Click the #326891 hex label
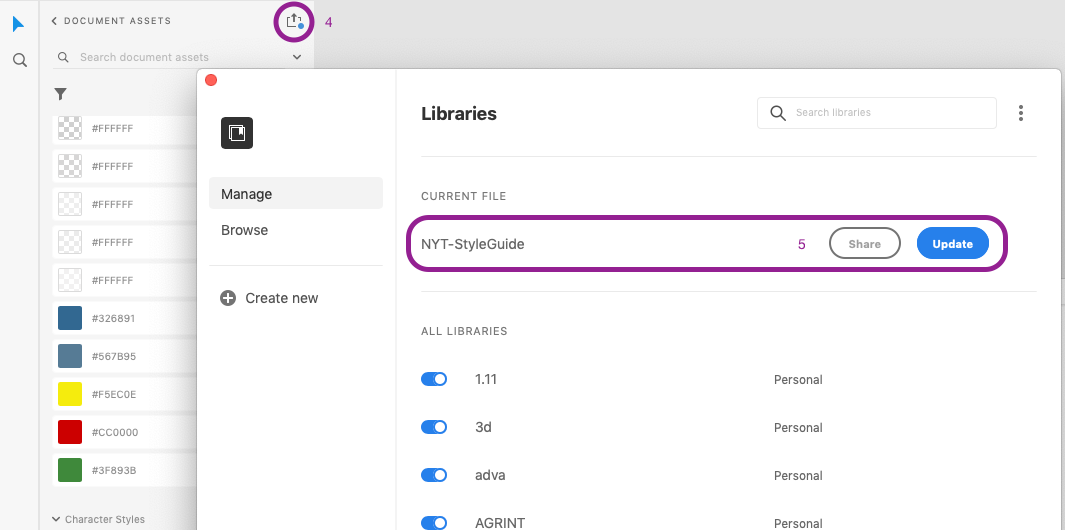 tap(113, 318)
